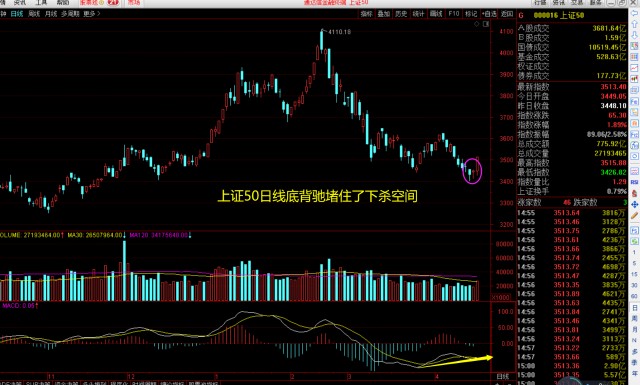Switch to 周线 weekly chart tab
The height and width of the screenshot is (385, 640).
[x=34, y=13]
